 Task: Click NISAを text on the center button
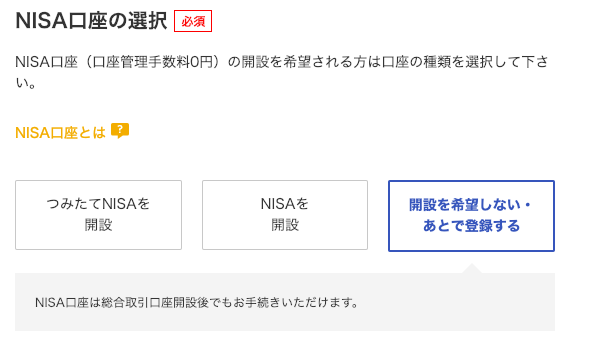pos(285,204)
